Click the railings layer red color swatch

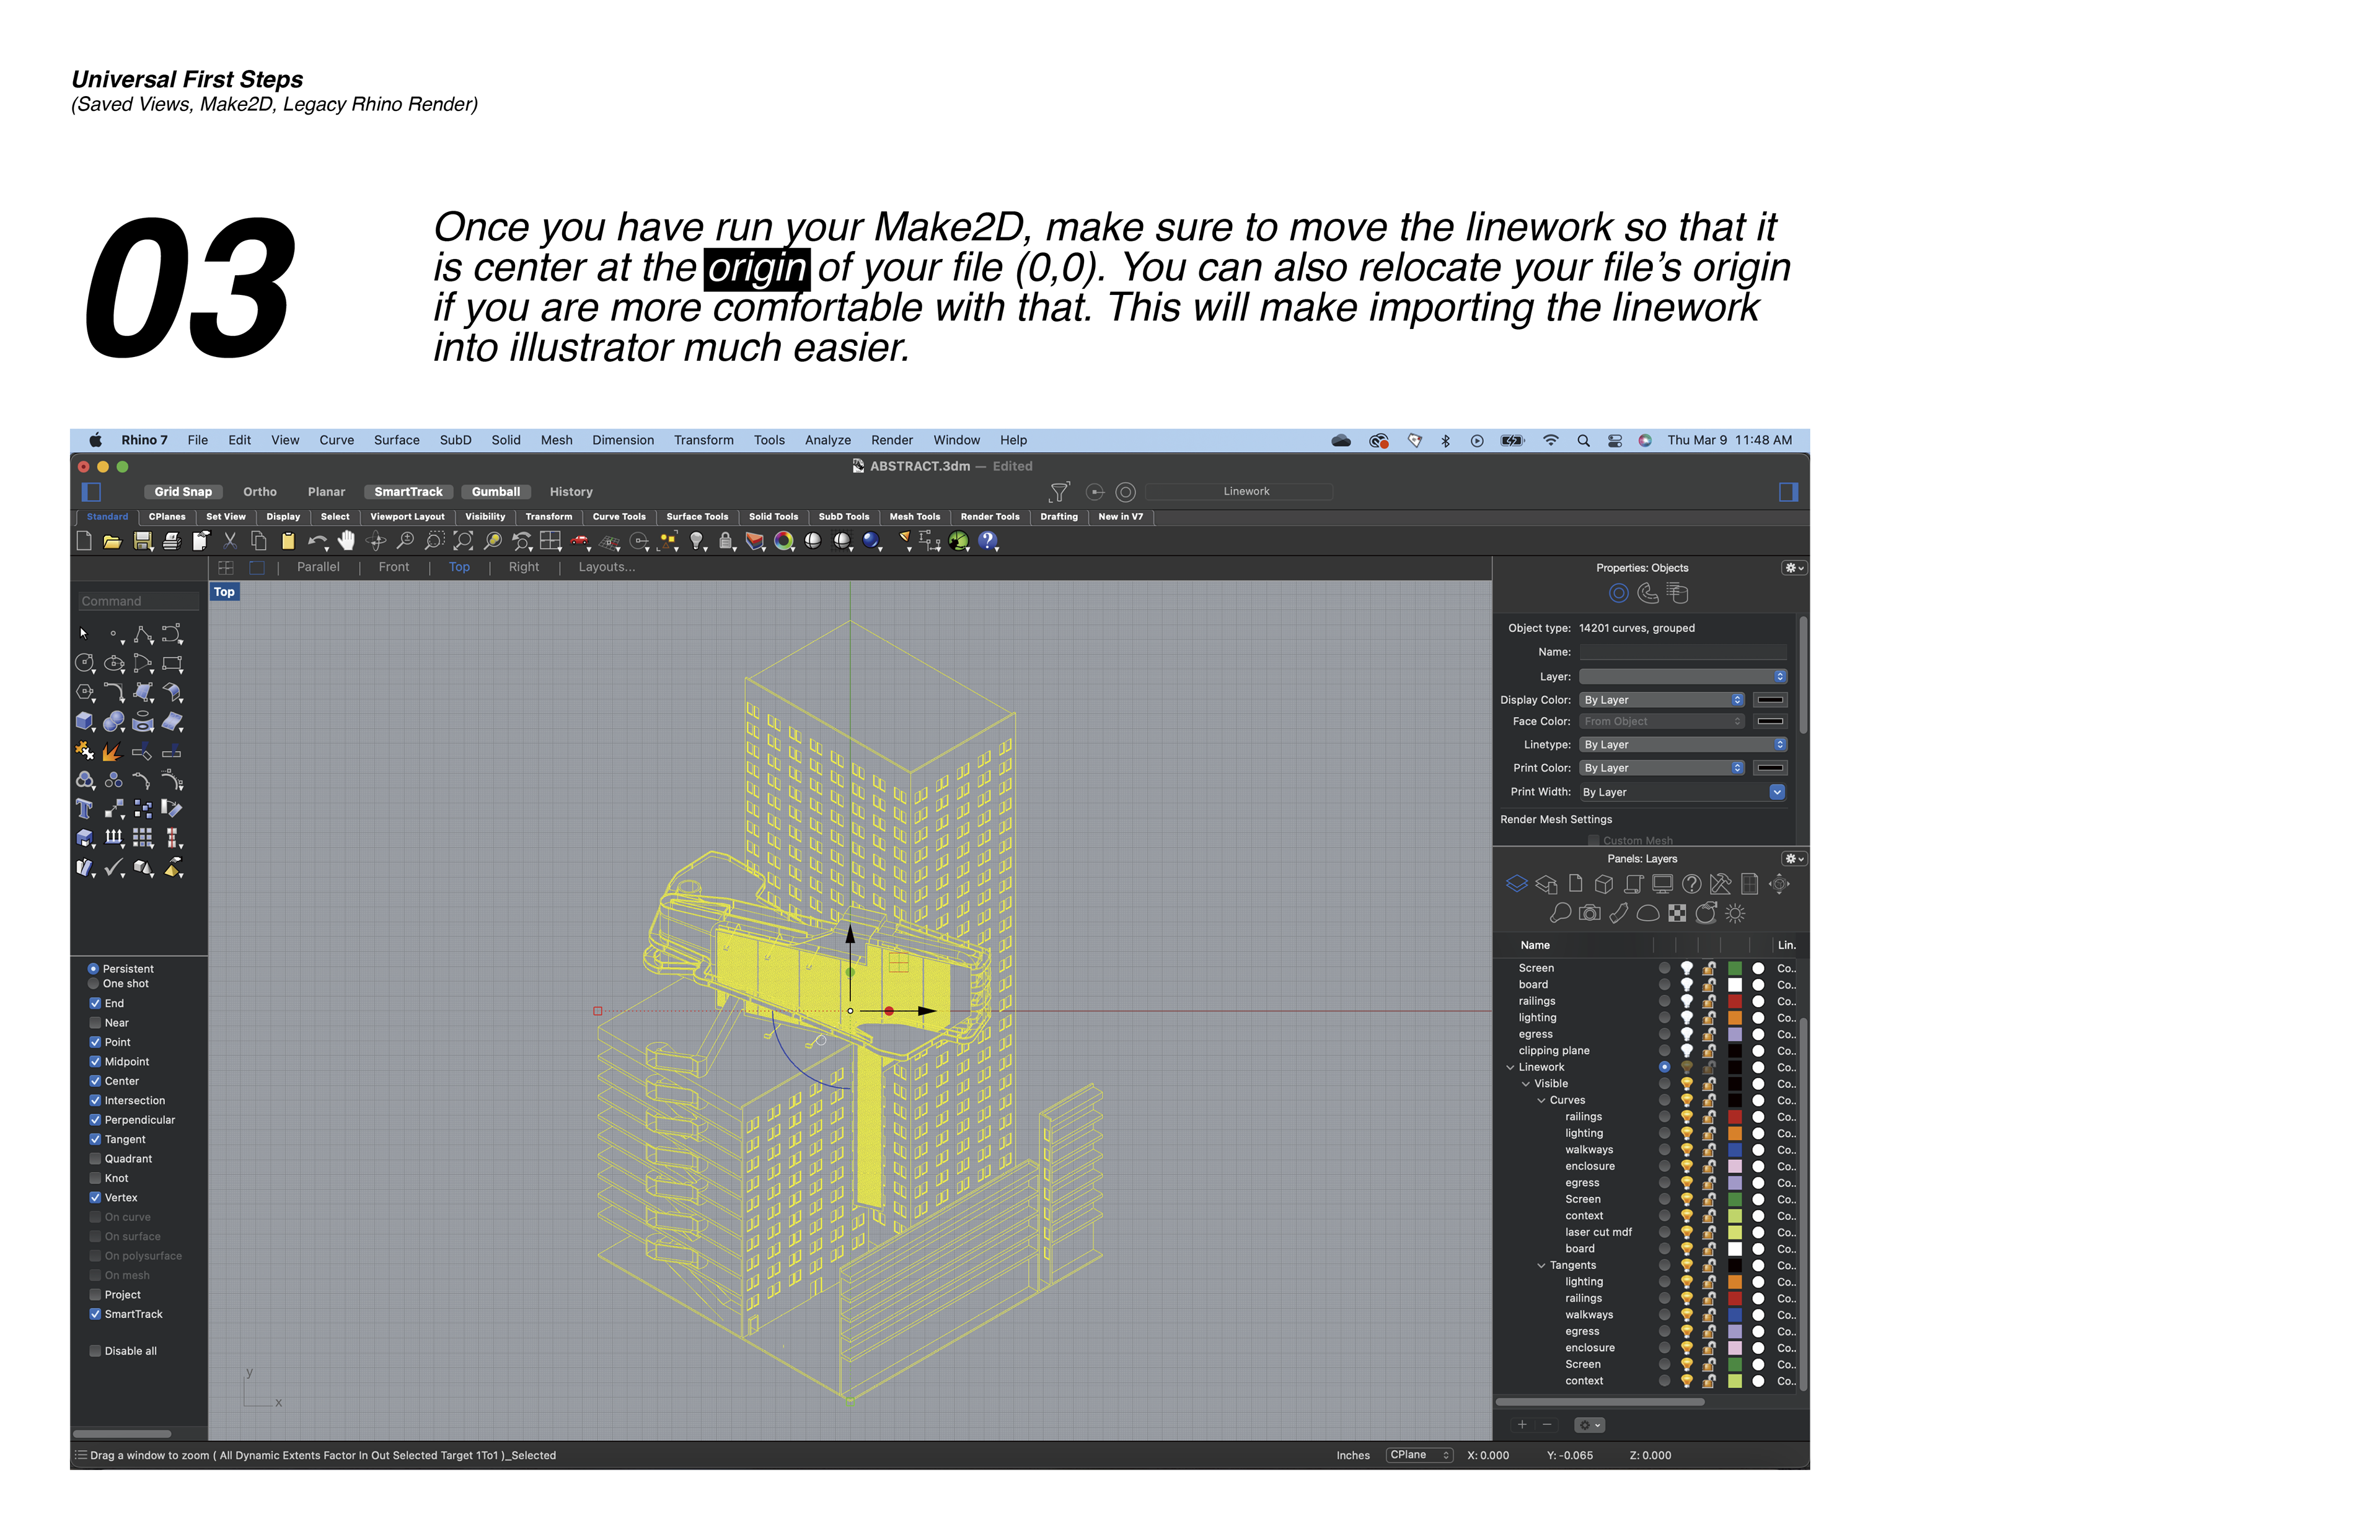pyautogui.click(x=1735, y=1001)
